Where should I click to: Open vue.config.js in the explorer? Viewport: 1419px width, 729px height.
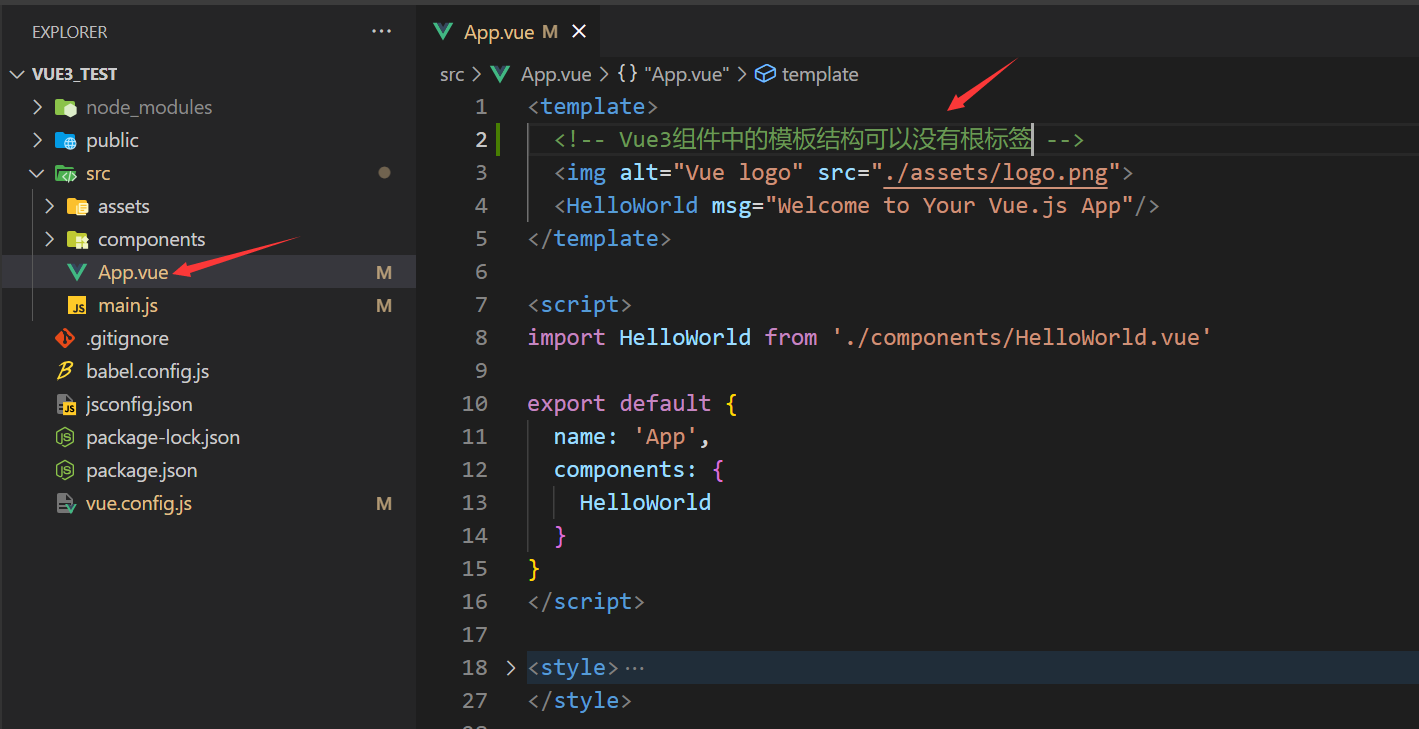pos(139,503)
